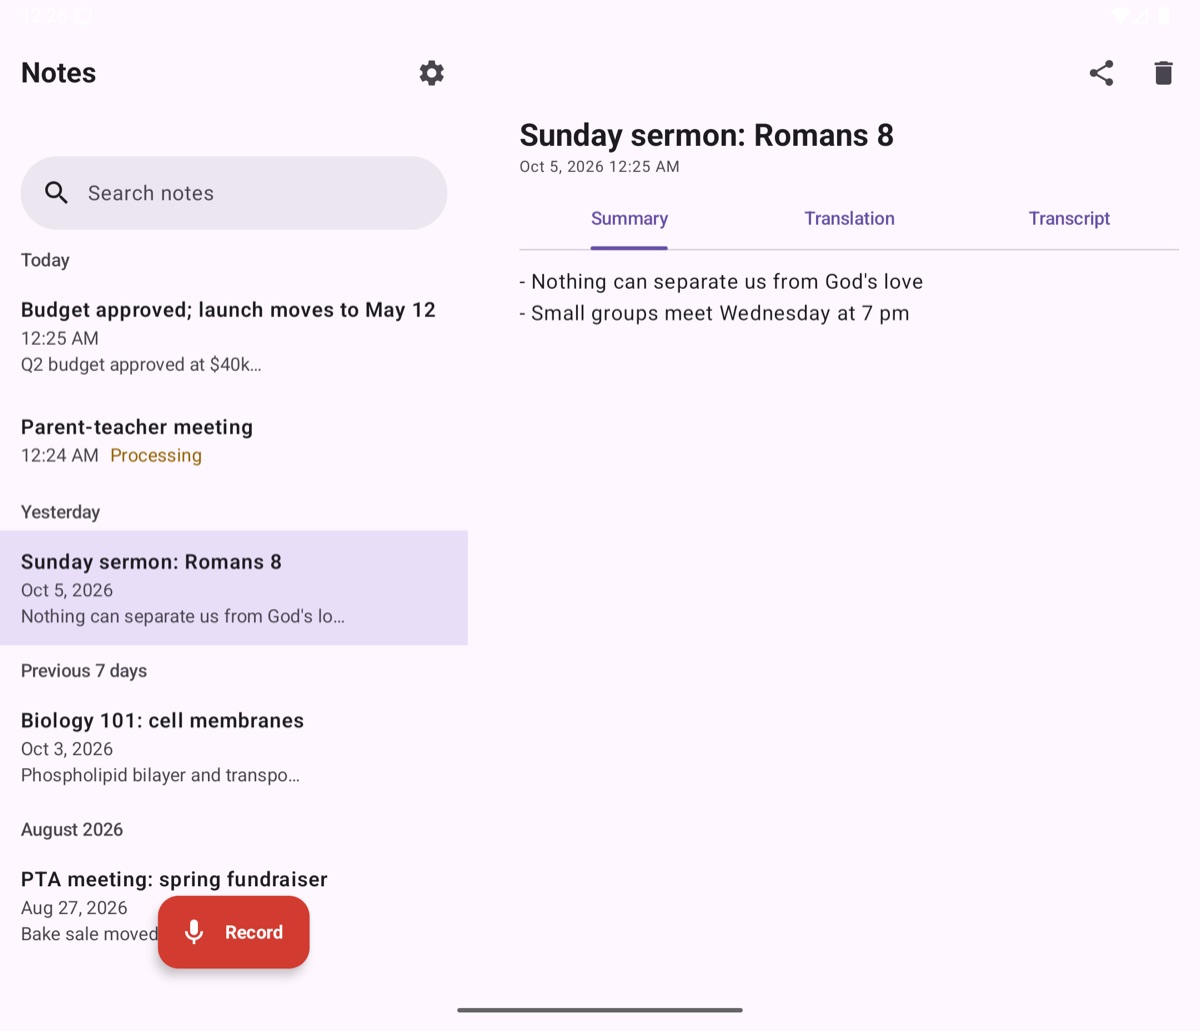The image size is (1200, 1031).
Task: Select the Parent-teacher meeting note
Action: coord(234,441)
